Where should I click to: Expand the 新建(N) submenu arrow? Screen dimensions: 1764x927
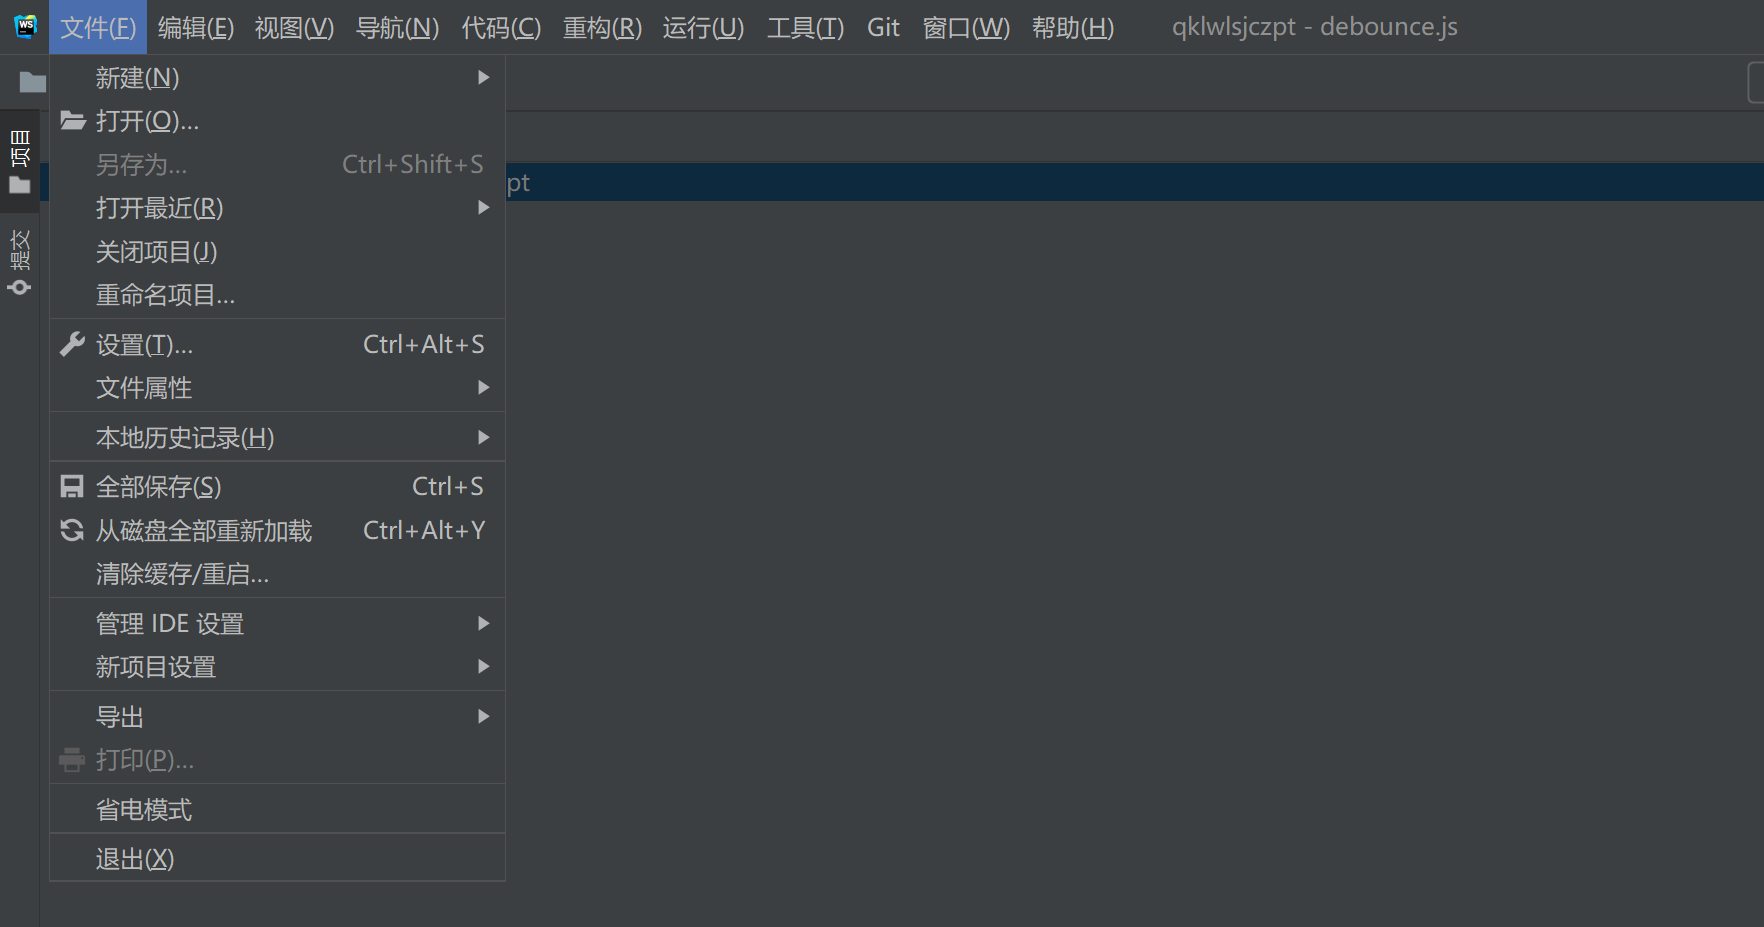(x=484, y=77)
